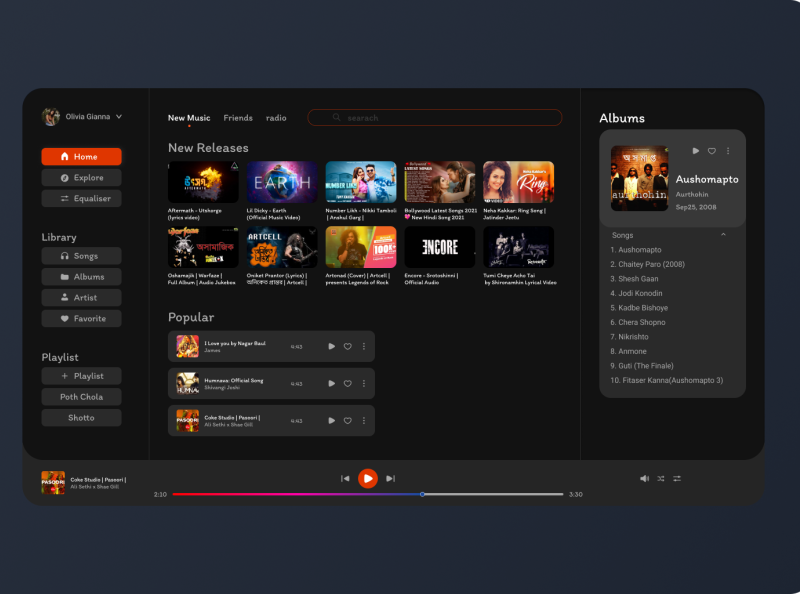Switch to the Friends tab
800x594 pixels.
[238, 118]
